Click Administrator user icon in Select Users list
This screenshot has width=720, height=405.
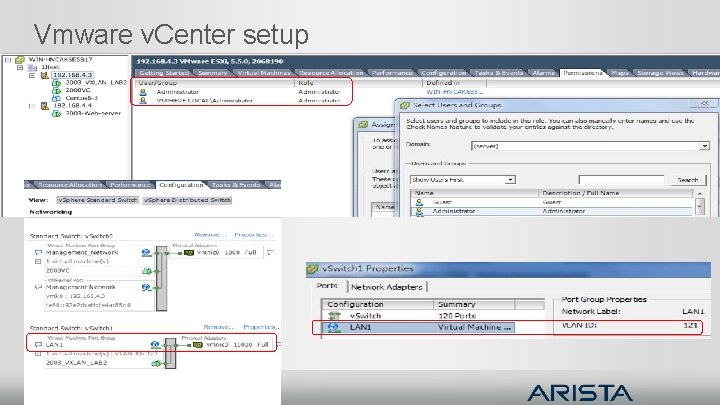pos(419,211)
